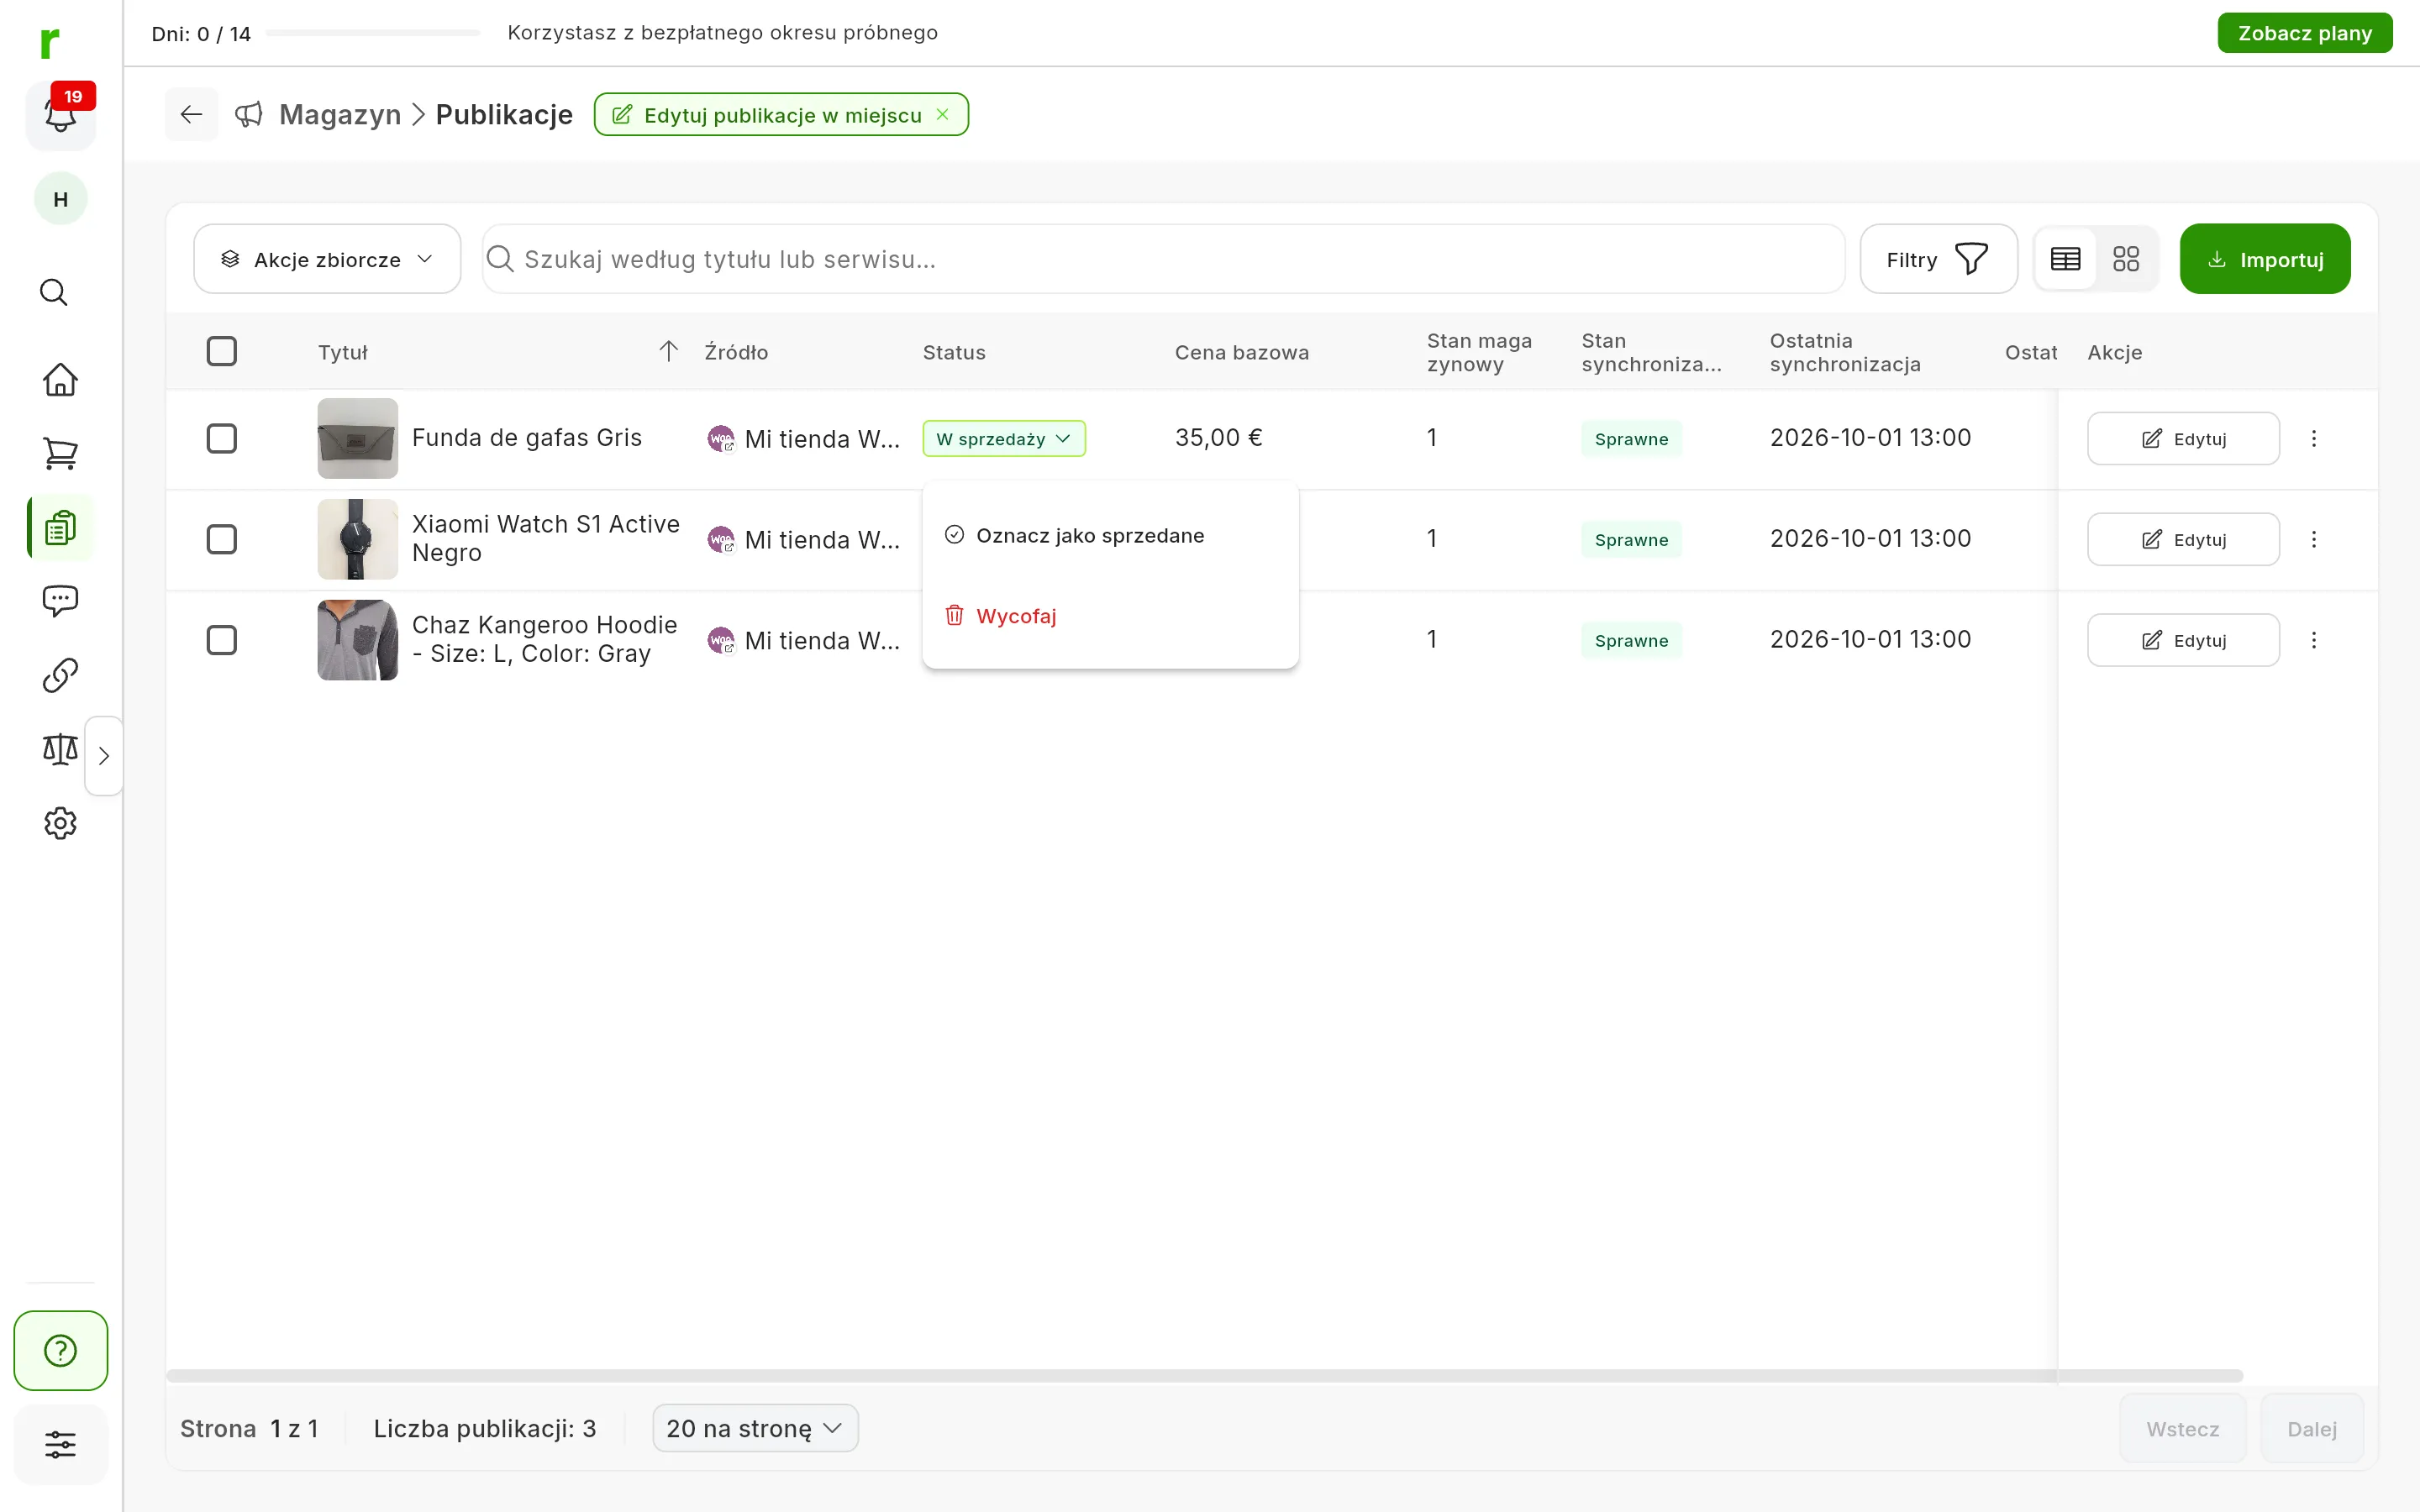This screenshot has width=2420, height=1512.
Task: Select the Funda de gafas Gris checkbox
Action: click(221, 438)
